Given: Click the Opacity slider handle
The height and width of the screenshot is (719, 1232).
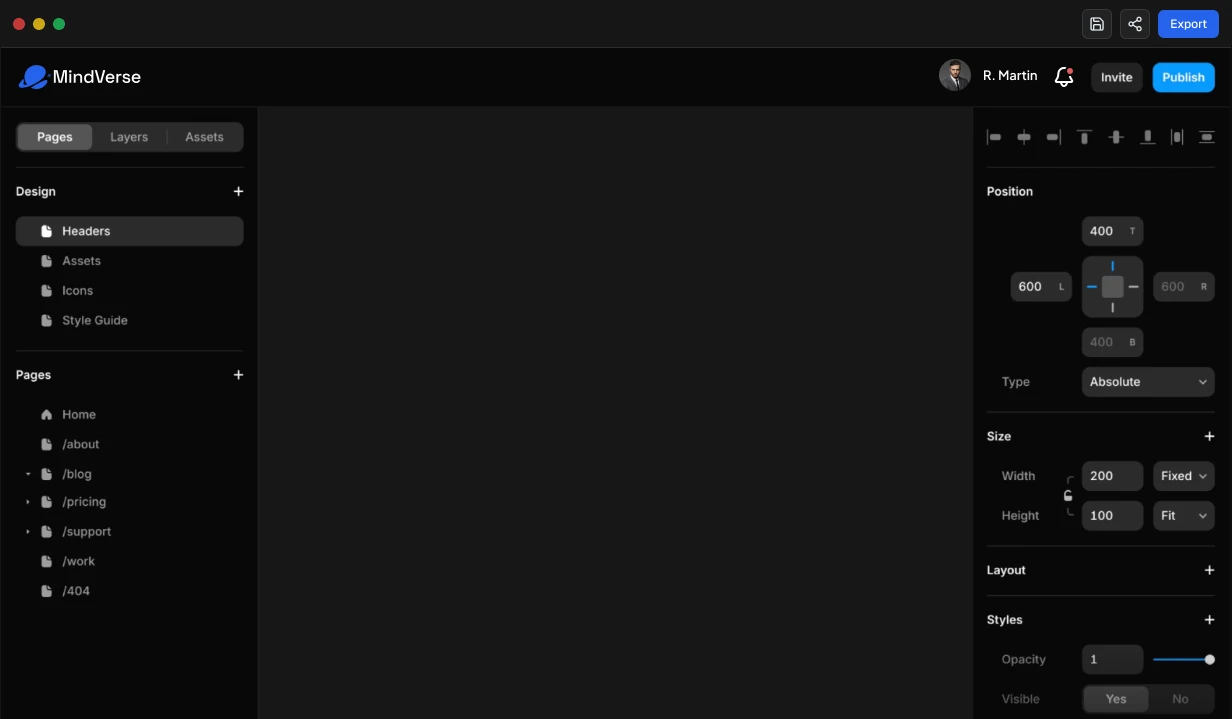Looking at the screenshot, I should 1210,659.
